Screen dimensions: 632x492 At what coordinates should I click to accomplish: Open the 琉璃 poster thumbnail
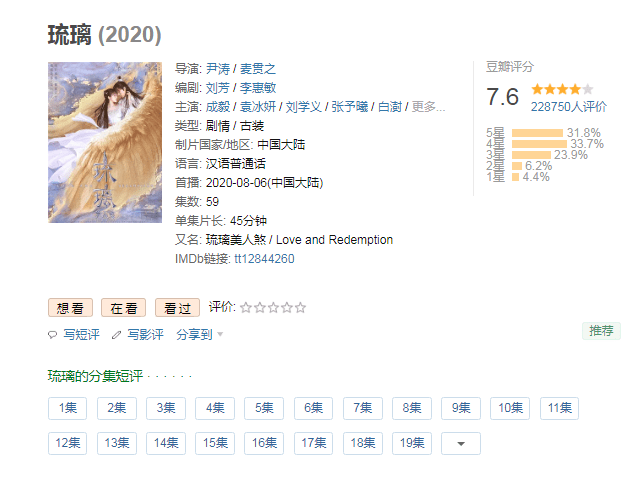coord(105,142)
